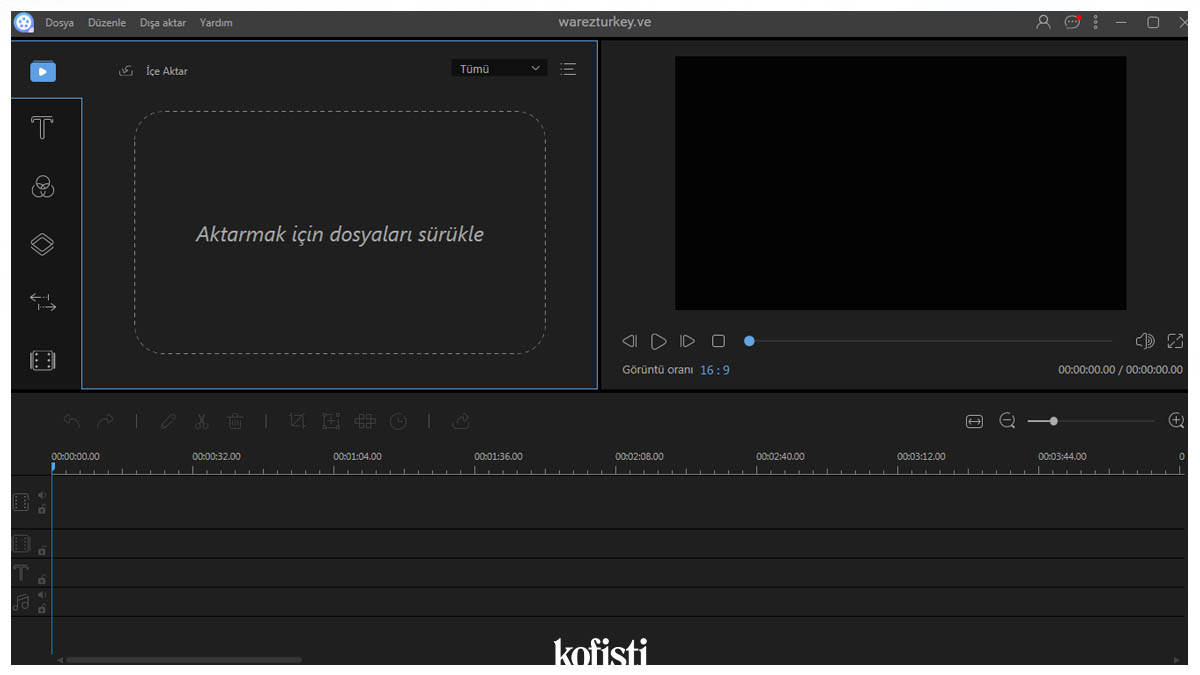Open the list view options icon
Screen dimensions: 1200x675
coord(568,69)
